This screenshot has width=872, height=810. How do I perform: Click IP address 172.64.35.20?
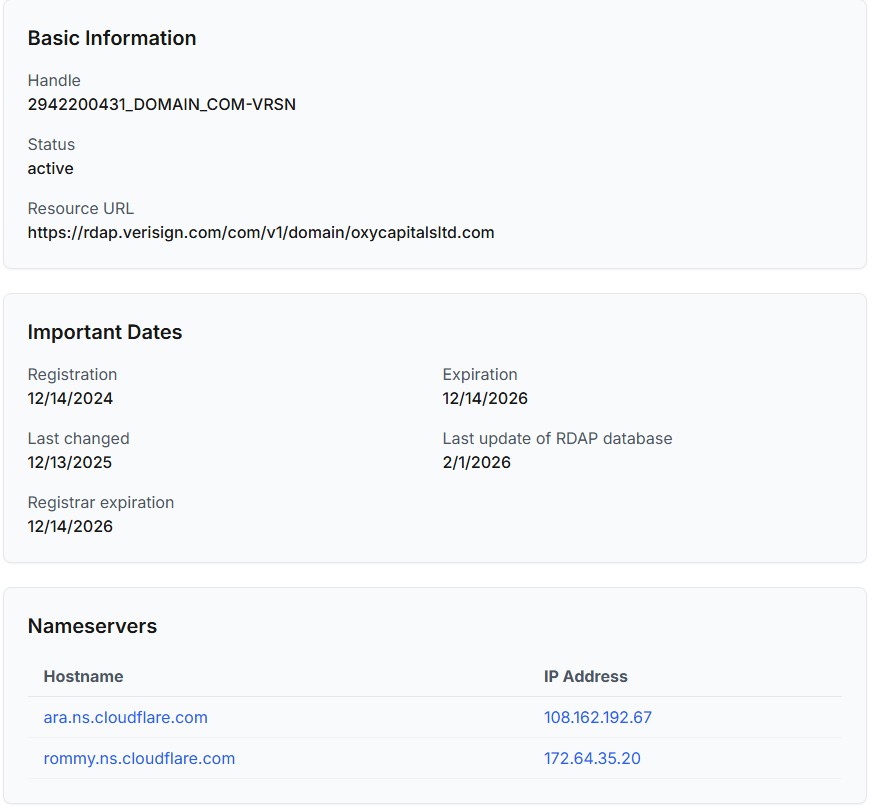pyautogui.click(x=592, y=758)
